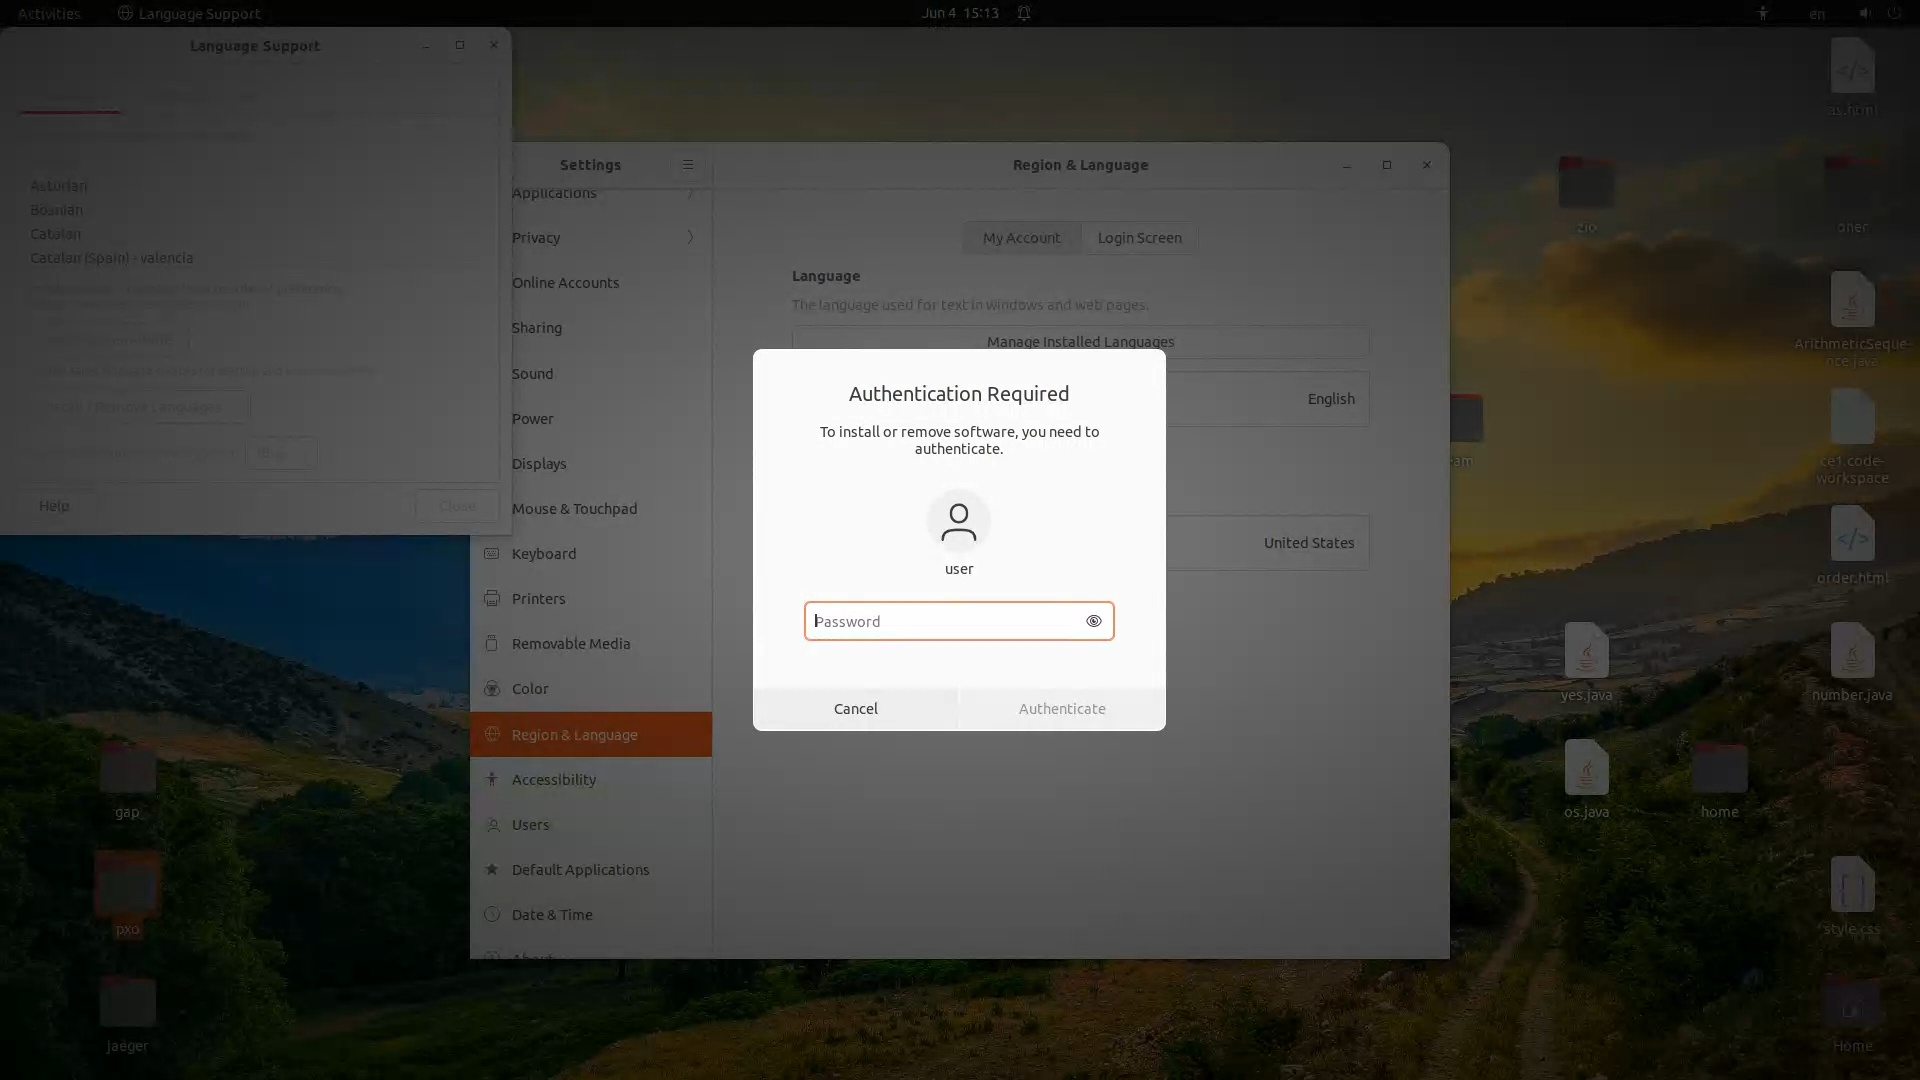The image size is (1920, 1080).
Task: Click the volume icon in system tray
Action: click(1865, 13)
